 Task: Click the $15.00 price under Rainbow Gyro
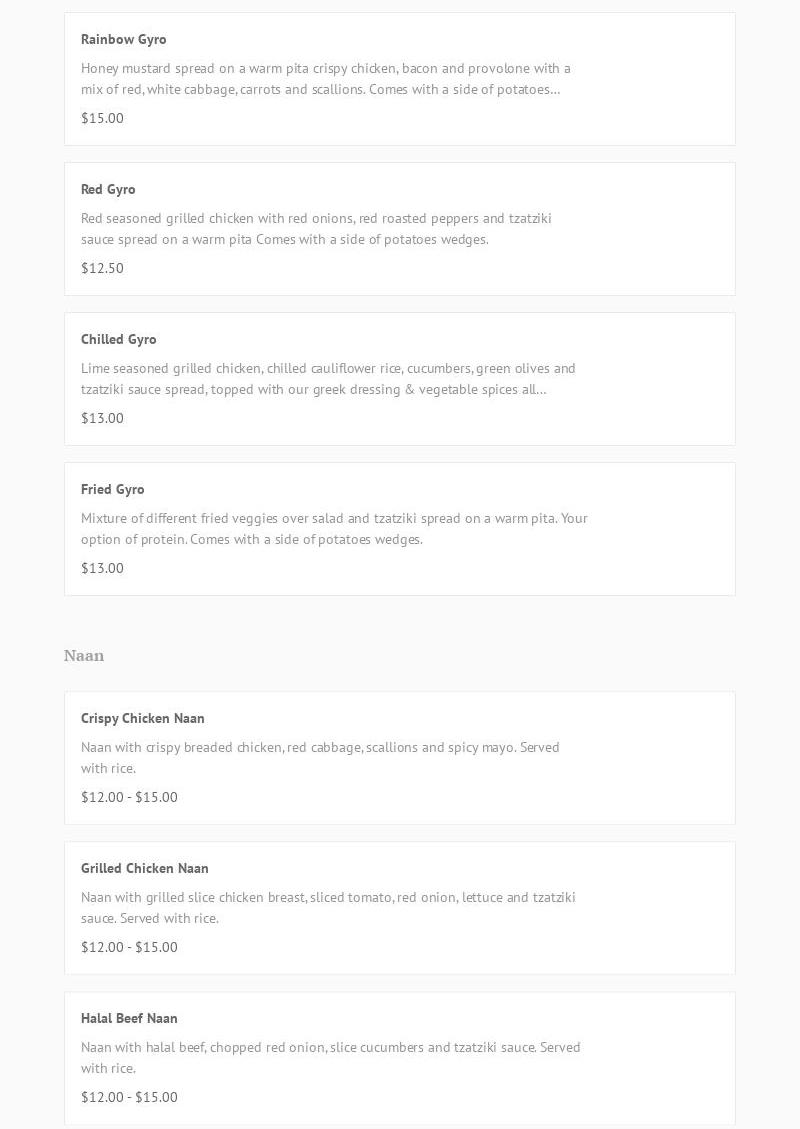point(102,118)
